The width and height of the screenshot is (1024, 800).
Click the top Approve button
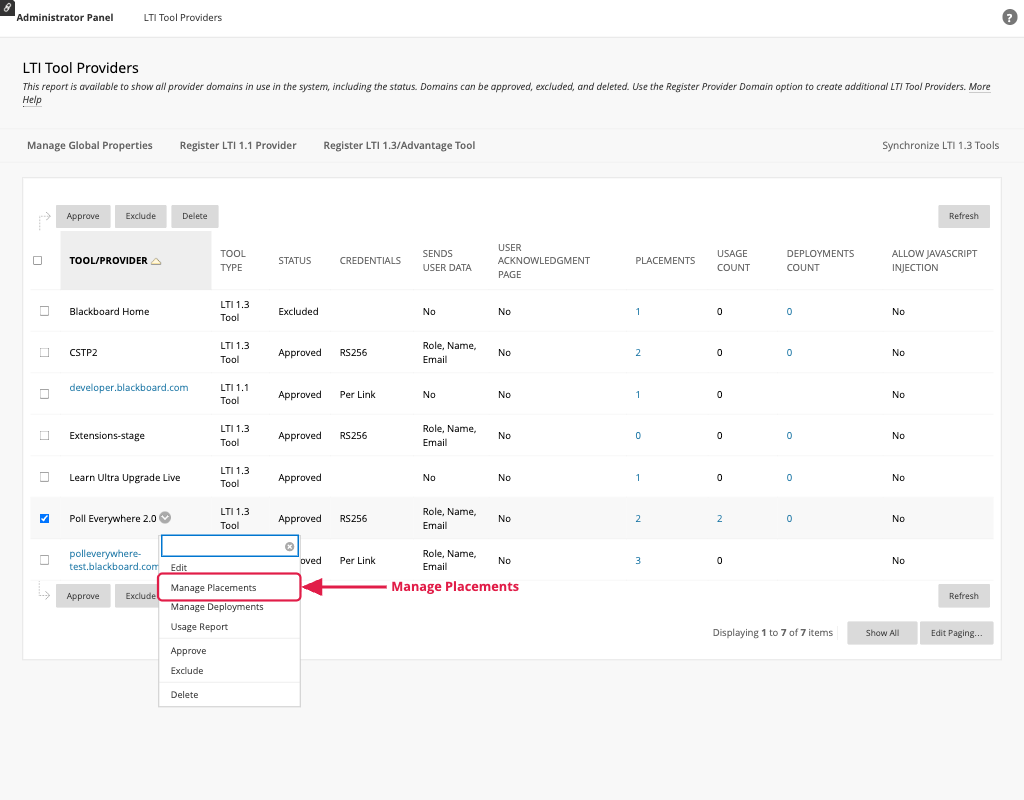tap(83, 216)
